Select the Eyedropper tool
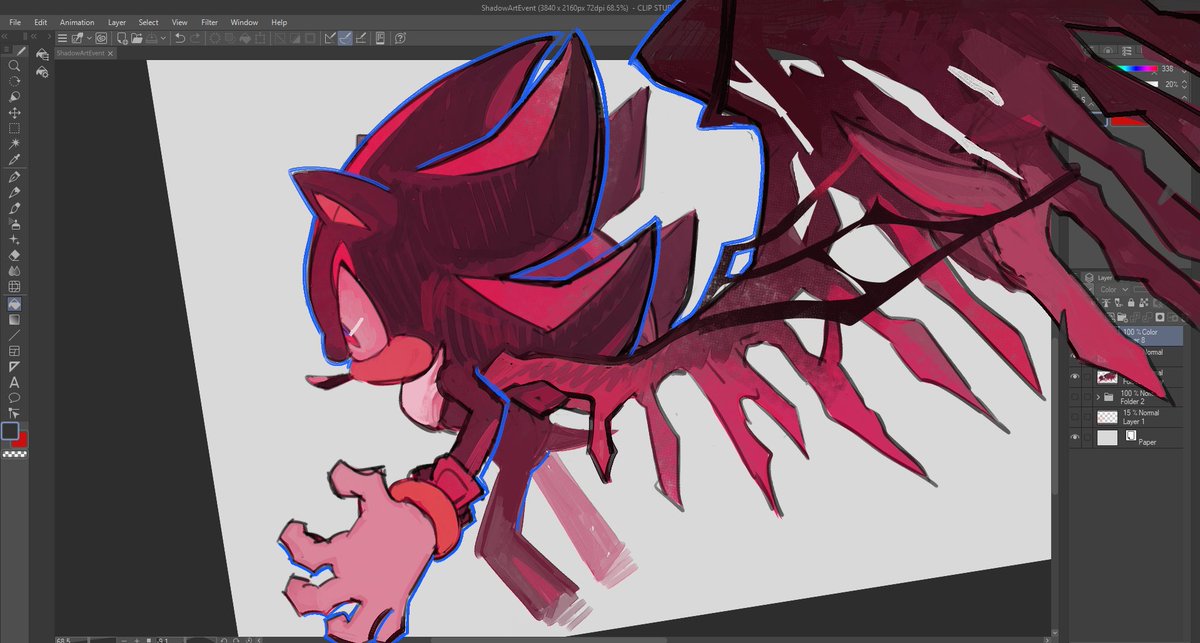Viewport: 1200px width, 643px height. (x=14, y=160)
